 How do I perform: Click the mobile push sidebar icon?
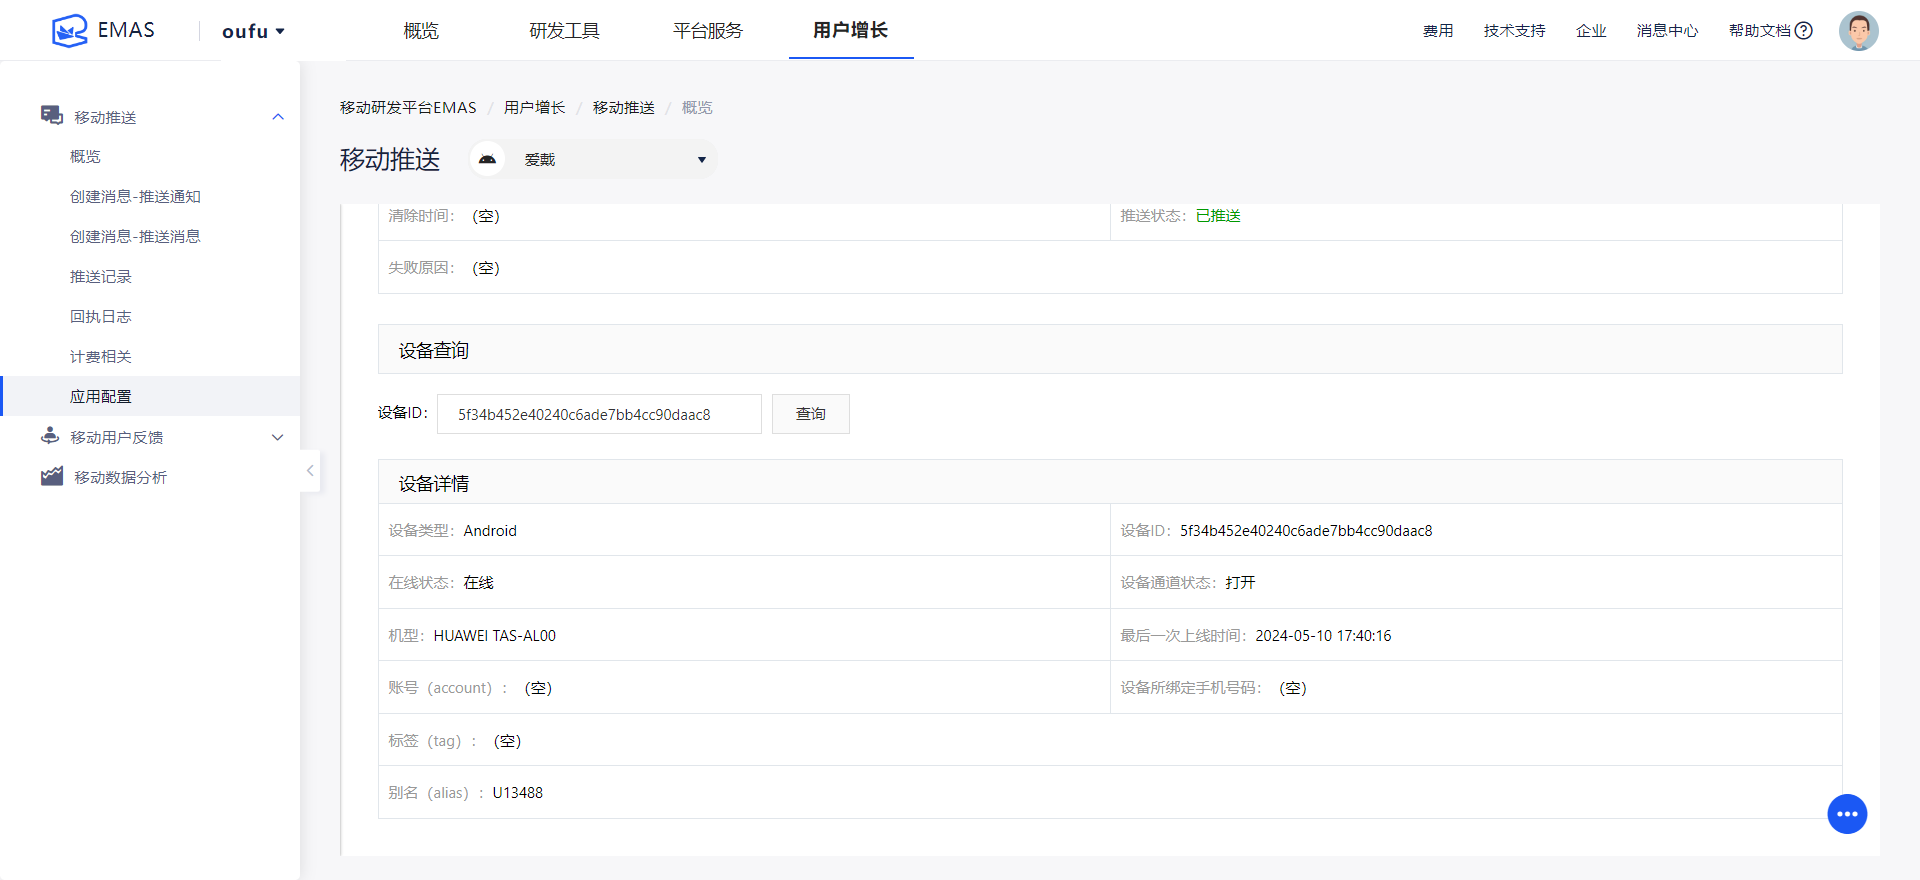pyautogui.click(x=52, y=116)
